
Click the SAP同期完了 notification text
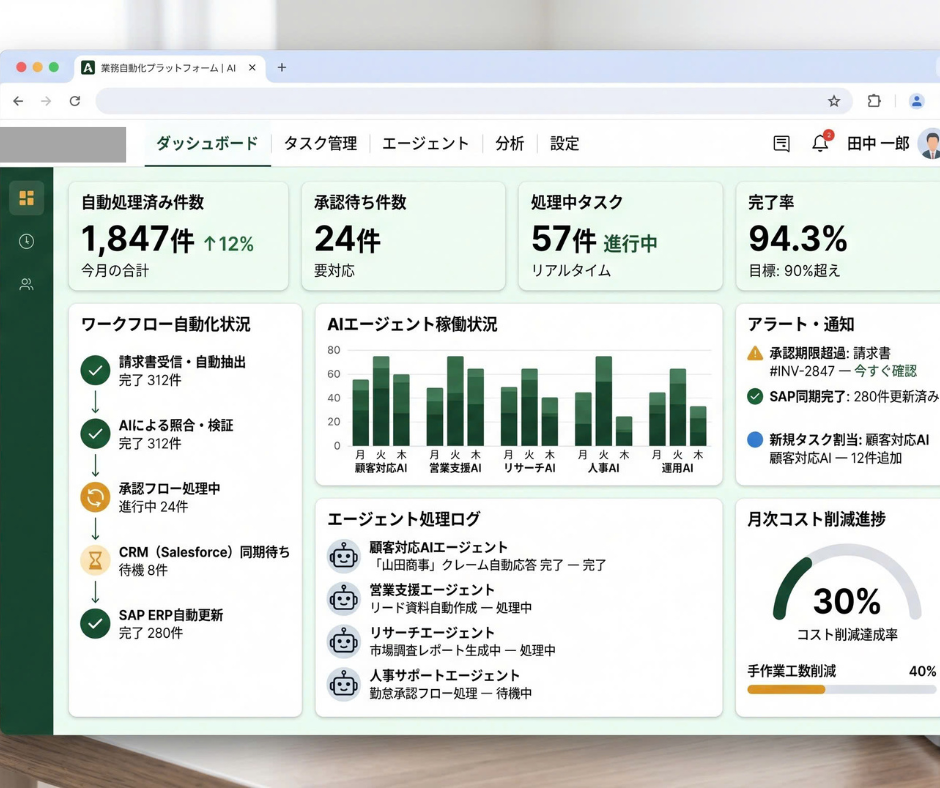pyautogui.click(x=854, y=396)
